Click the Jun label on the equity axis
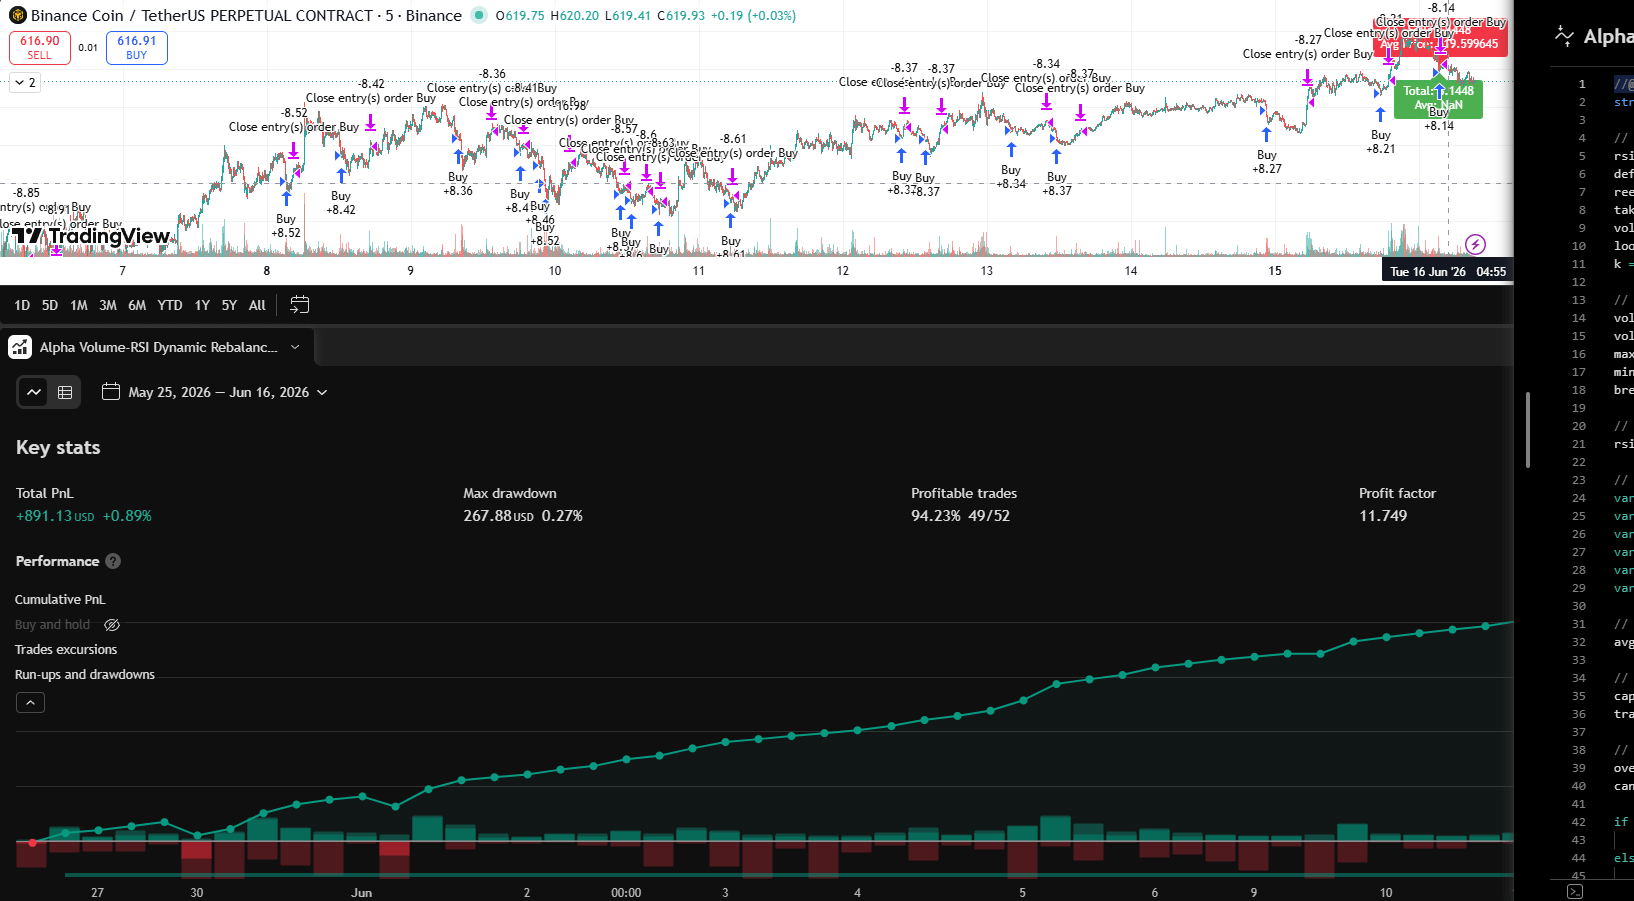 tap(362, 892)
